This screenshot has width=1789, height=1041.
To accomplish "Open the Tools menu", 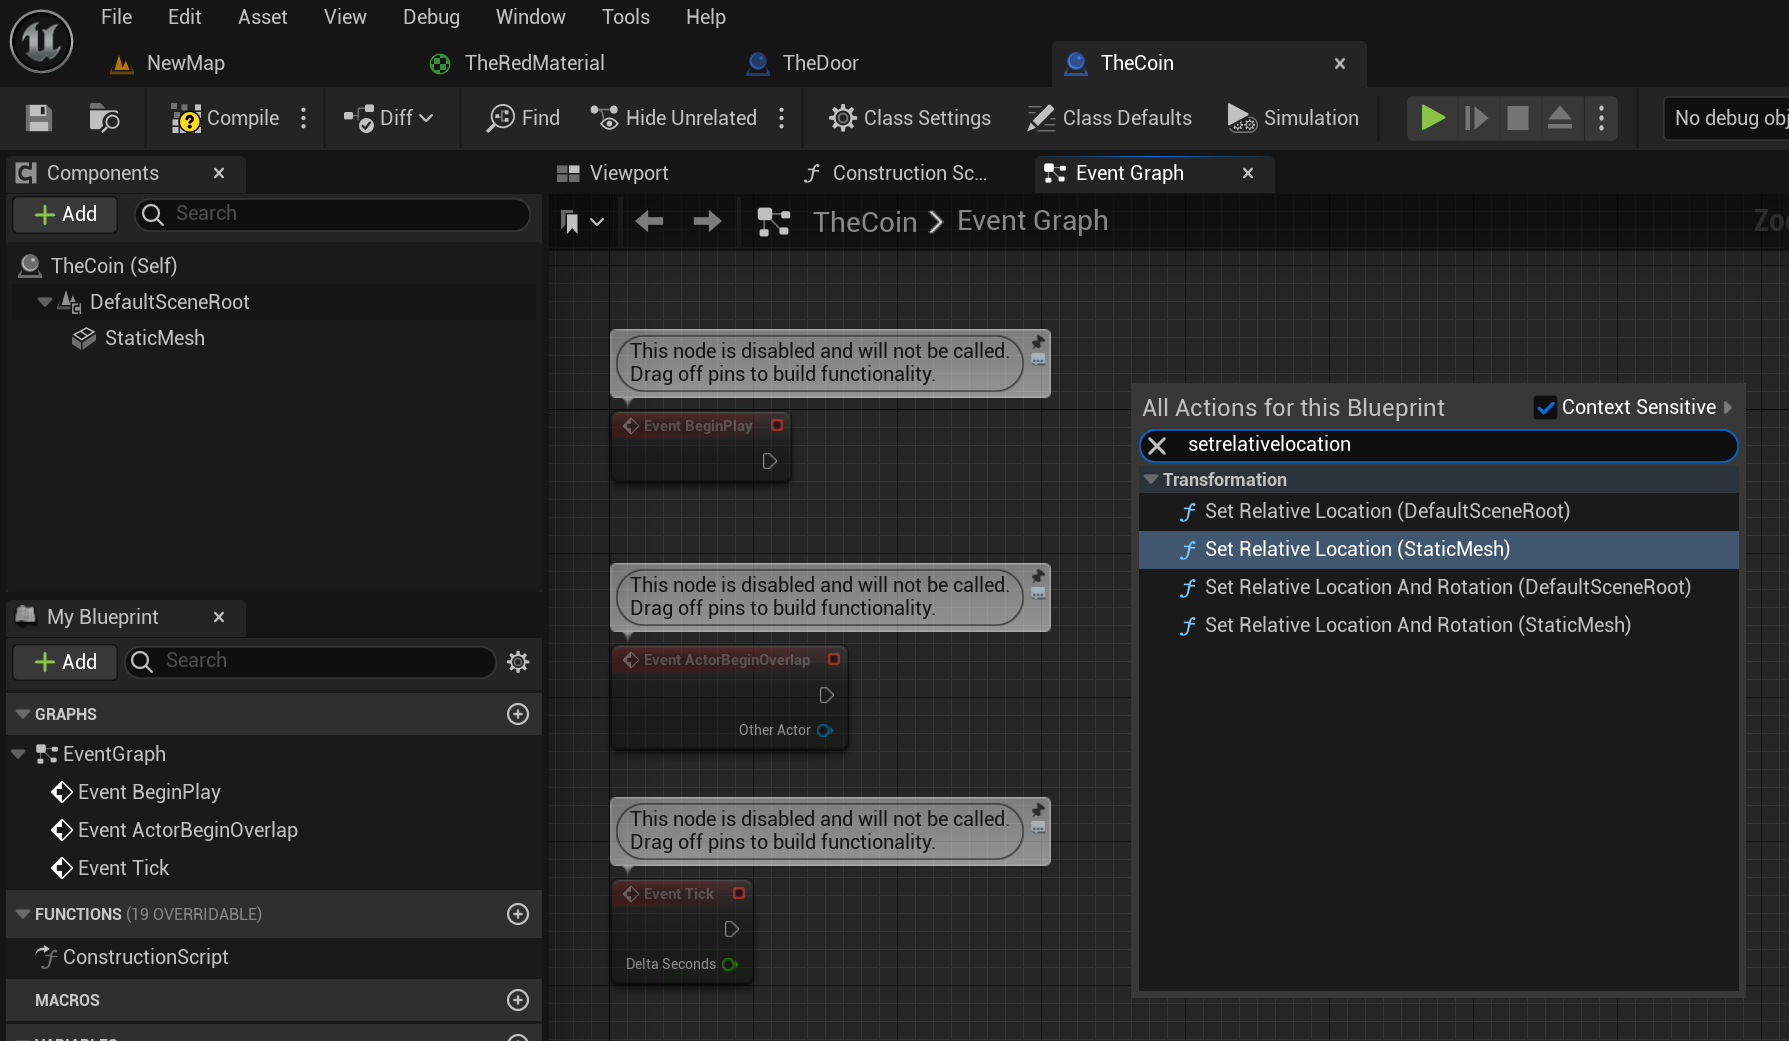I will tap(625, 17).
